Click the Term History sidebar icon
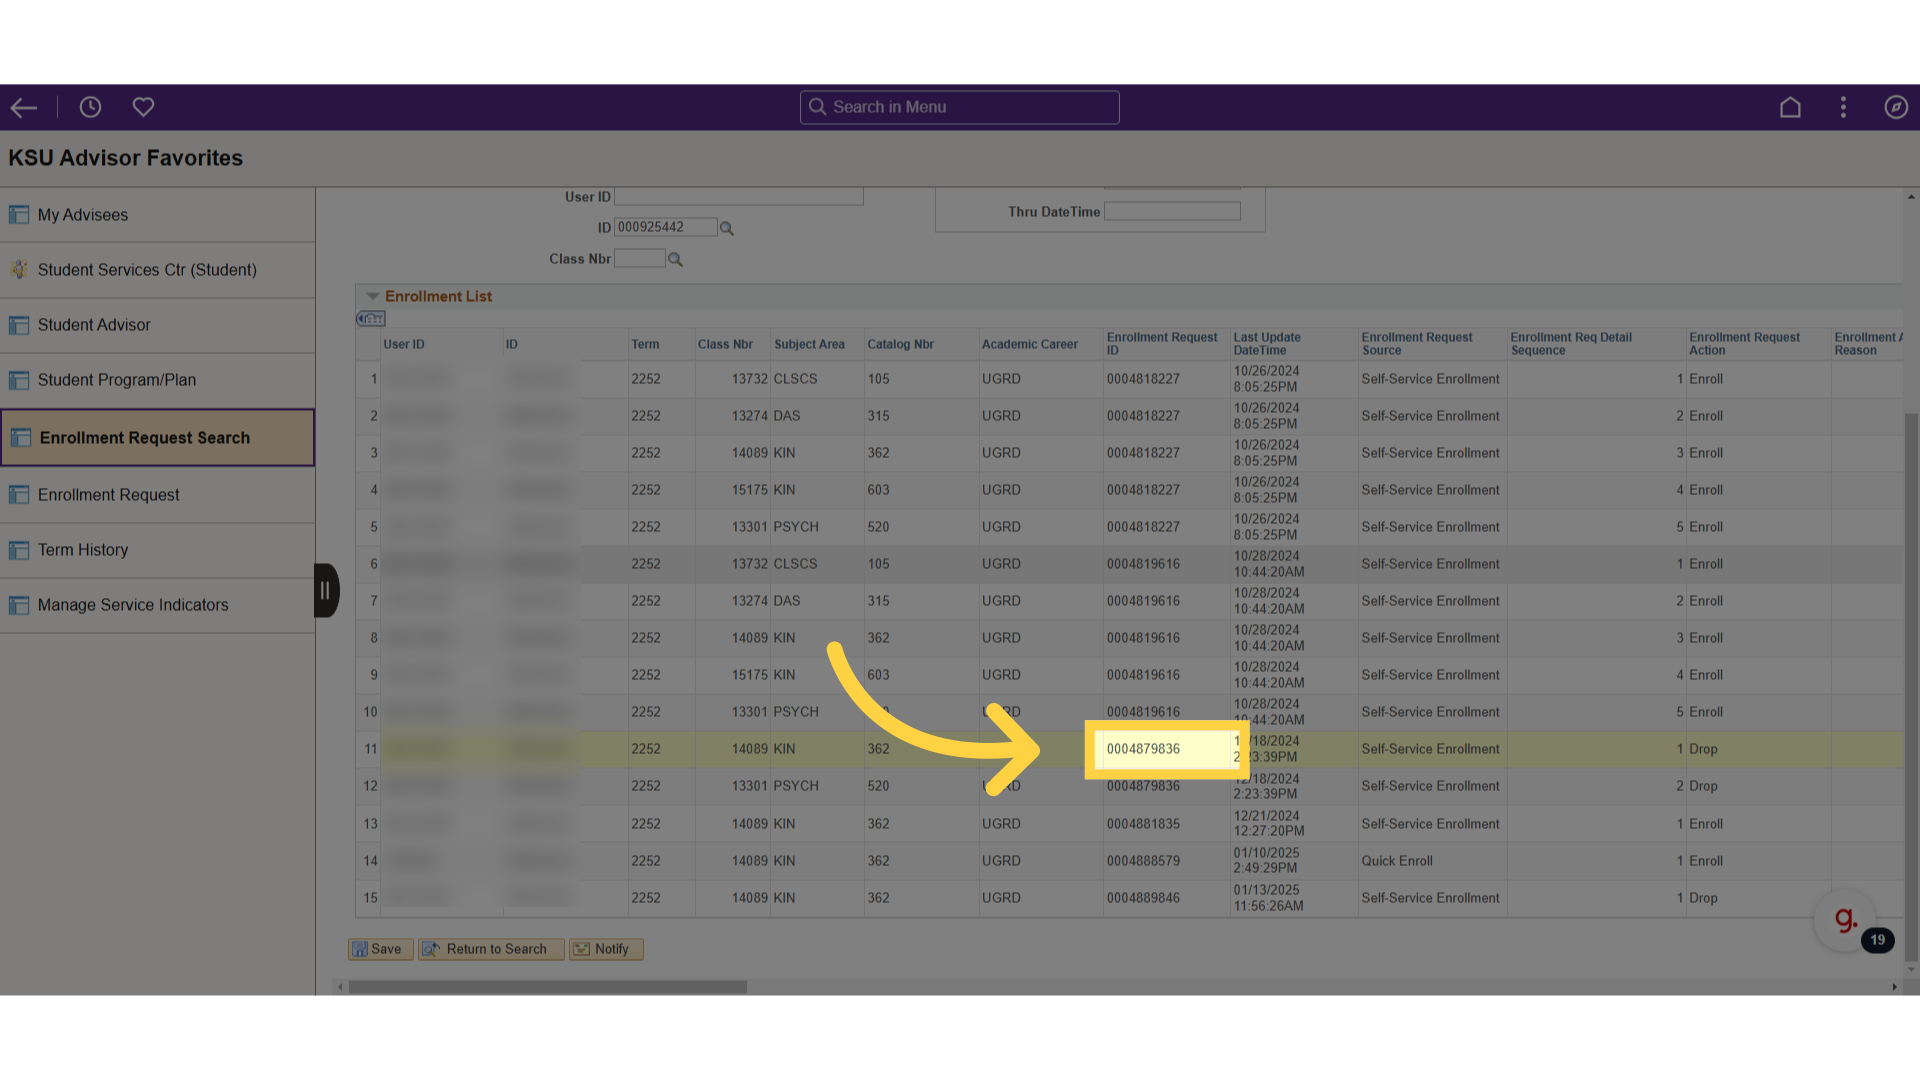 [x=18, y=550]
